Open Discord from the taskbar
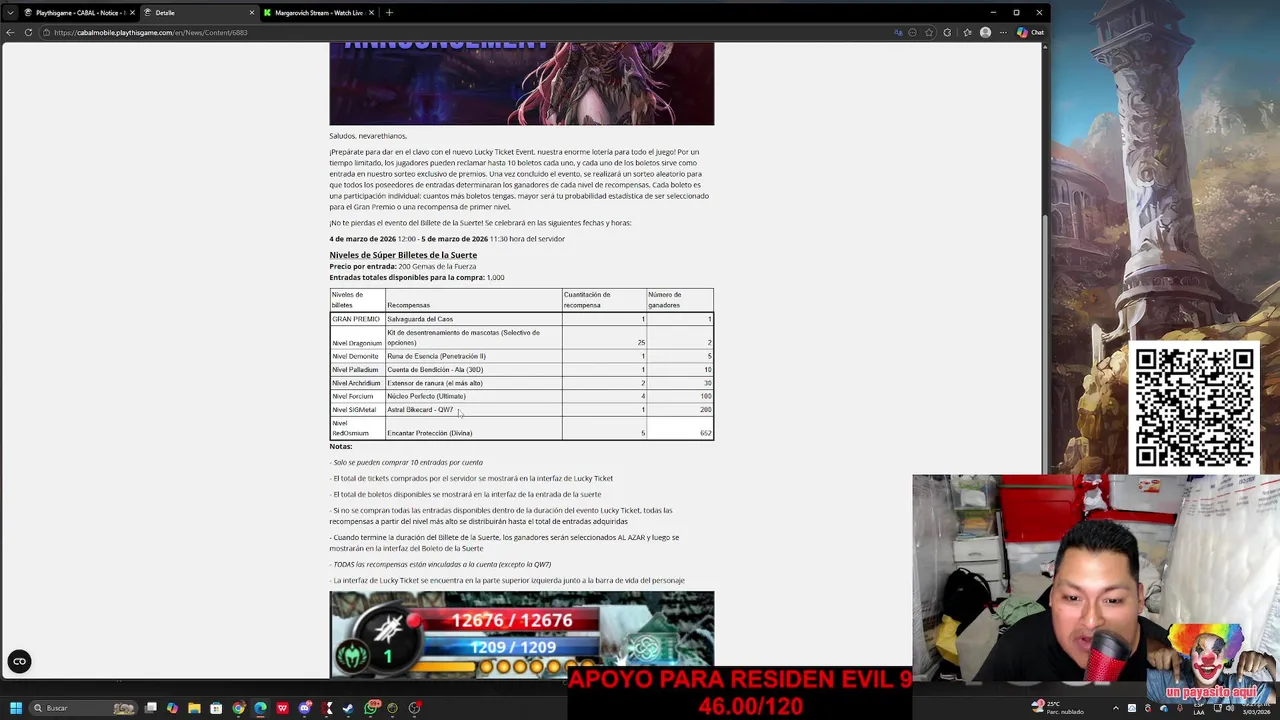The width and height of the screenshot is (1280, 720). point(305,708)
